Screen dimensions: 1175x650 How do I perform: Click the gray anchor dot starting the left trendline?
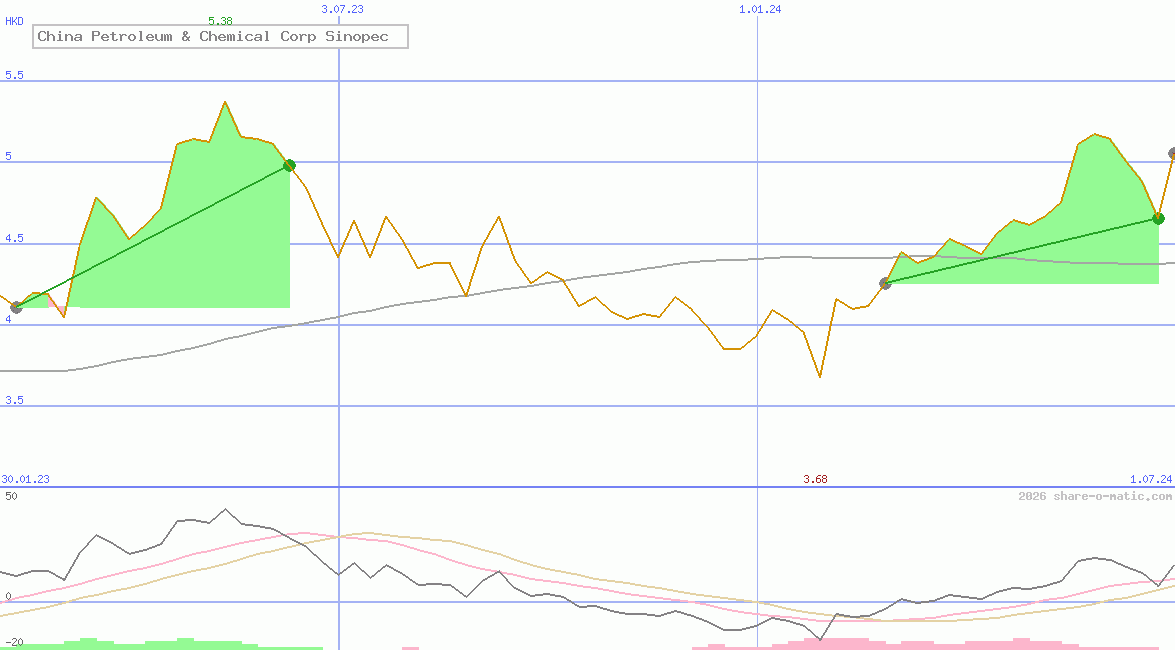pos(14,305)
